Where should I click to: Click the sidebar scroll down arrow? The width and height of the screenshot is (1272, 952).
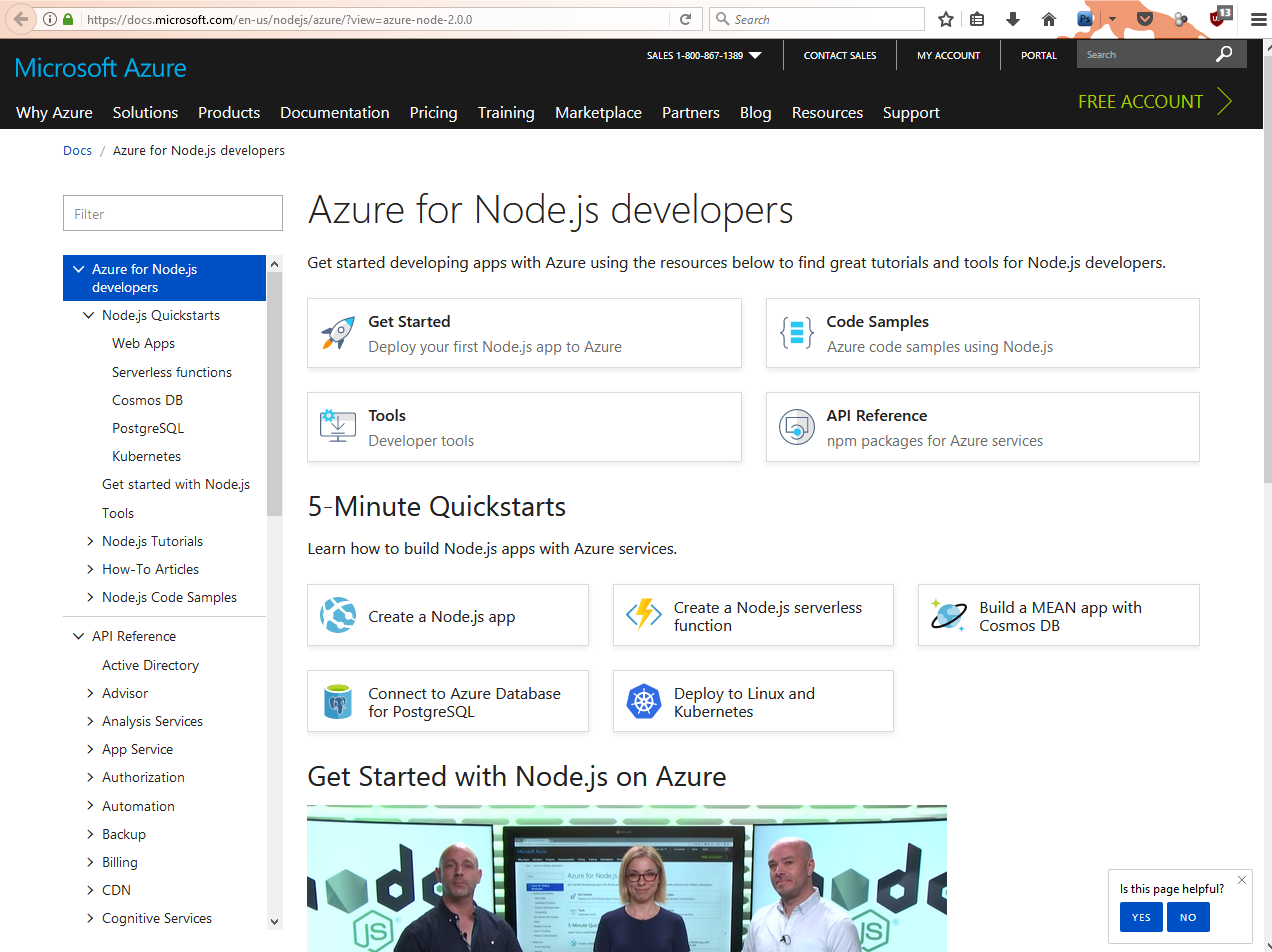pyautogui.click(x=275, y=921)
